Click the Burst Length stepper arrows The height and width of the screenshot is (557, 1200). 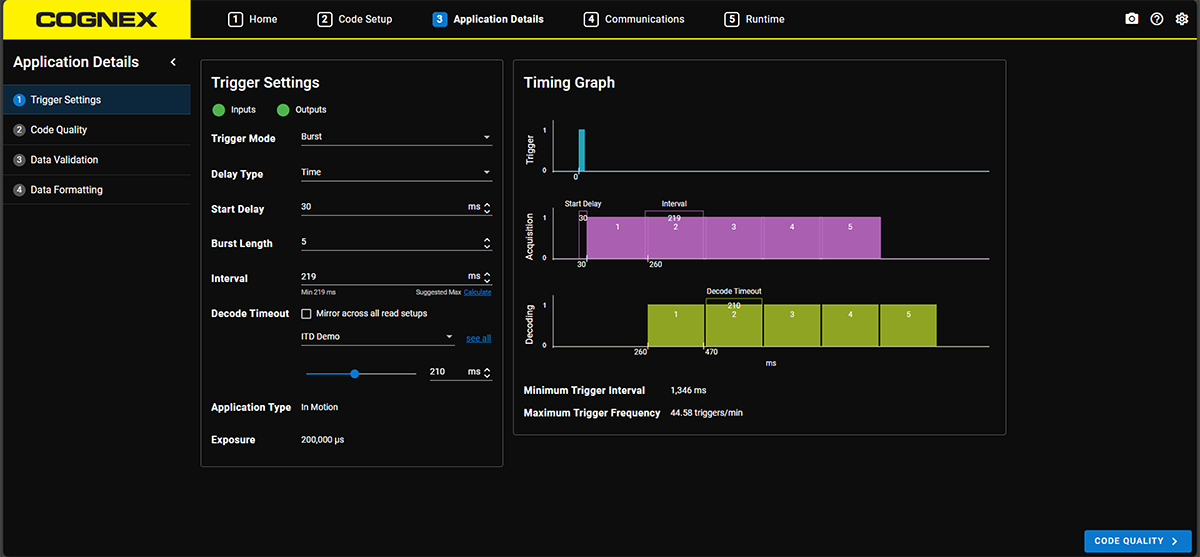[x=487, y=243]
